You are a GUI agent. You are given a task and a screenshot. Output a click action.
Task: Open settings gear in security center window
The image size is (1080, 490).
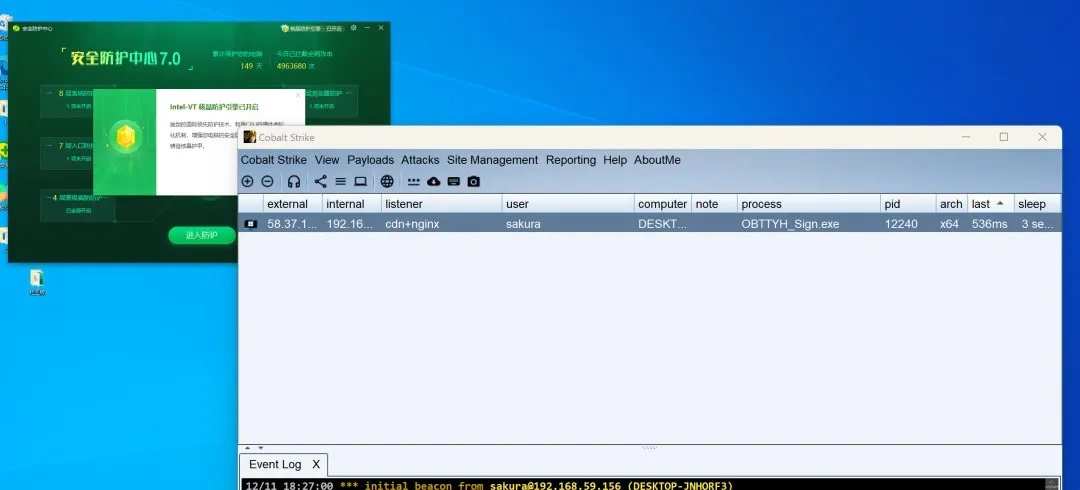(353, 28)
